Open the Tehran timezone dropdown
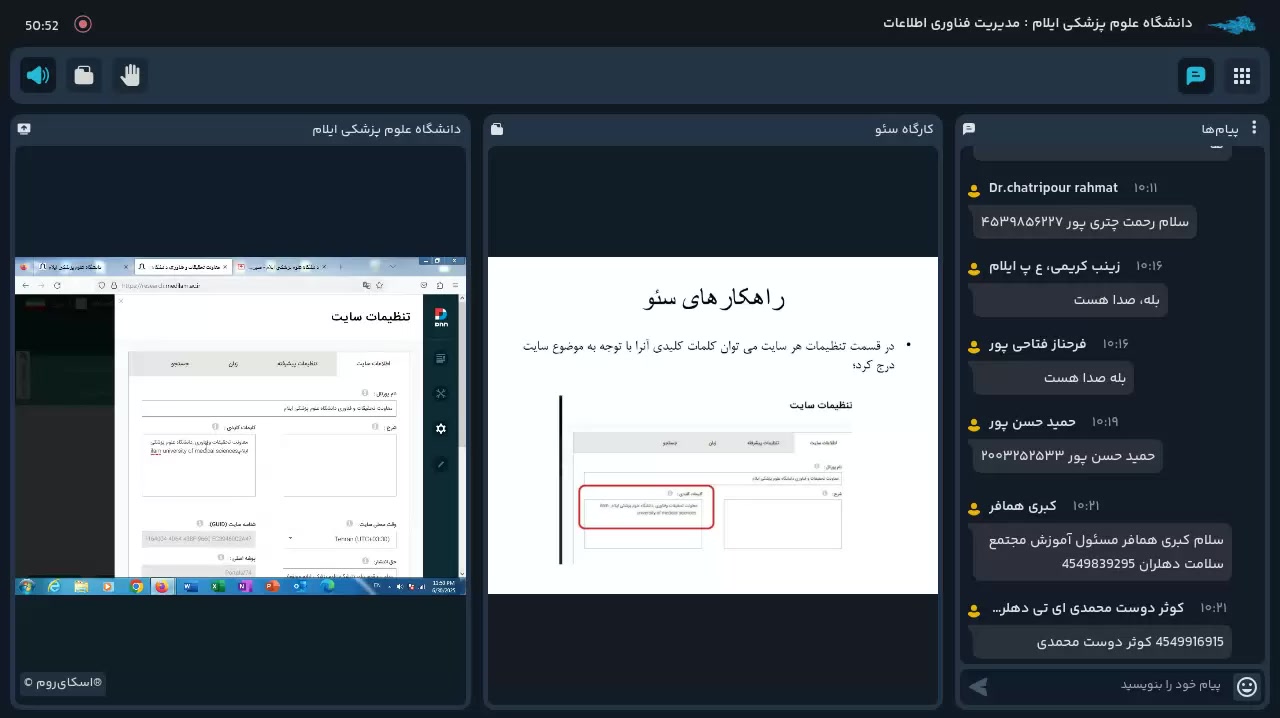This screenshot has height=718, width=1280. pyautogui.click(x=341, y=538)
